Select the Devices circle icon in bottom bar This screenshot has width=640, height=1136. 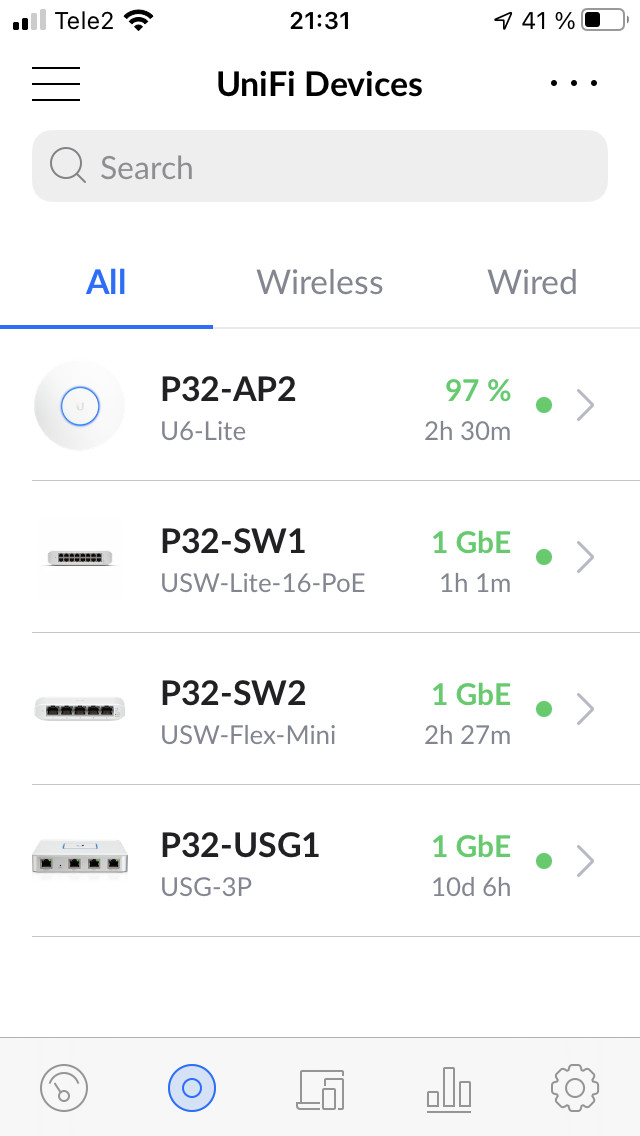tap(192, 1087)
